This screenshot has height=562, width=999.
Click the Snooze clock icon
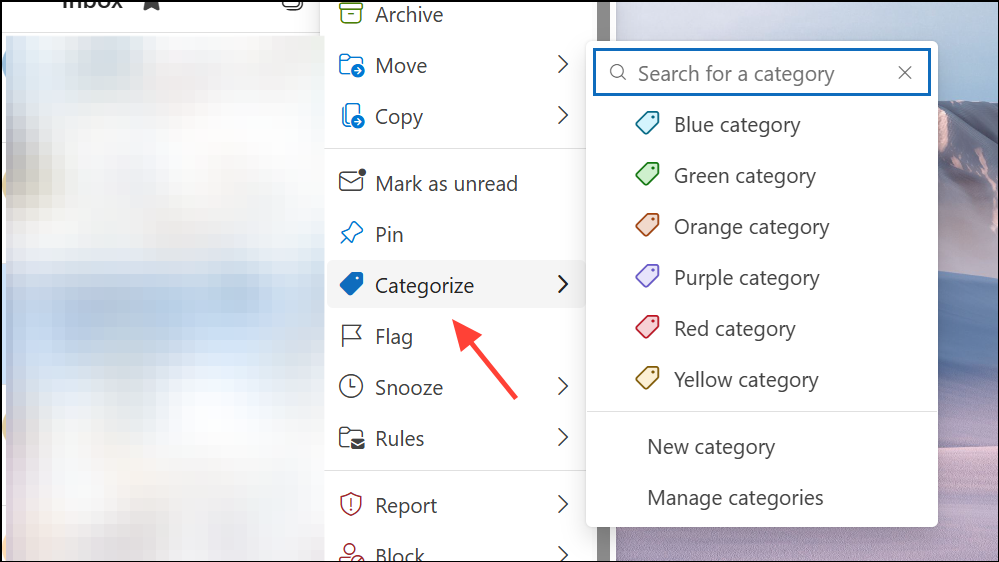coord(350,388)
